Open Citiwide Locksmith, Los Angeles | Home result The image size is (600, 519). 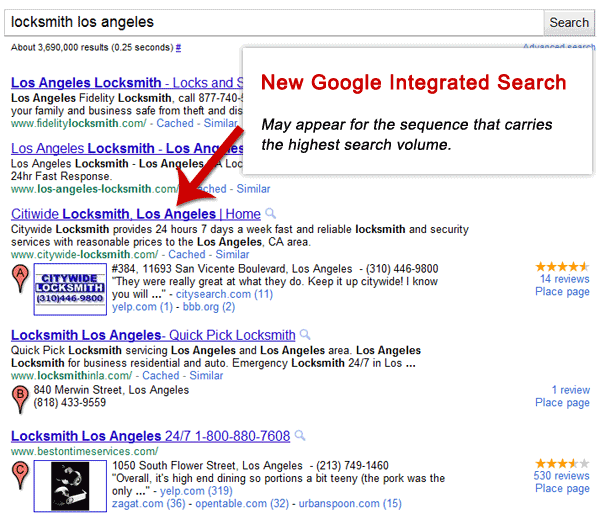(x=136, y=214)
